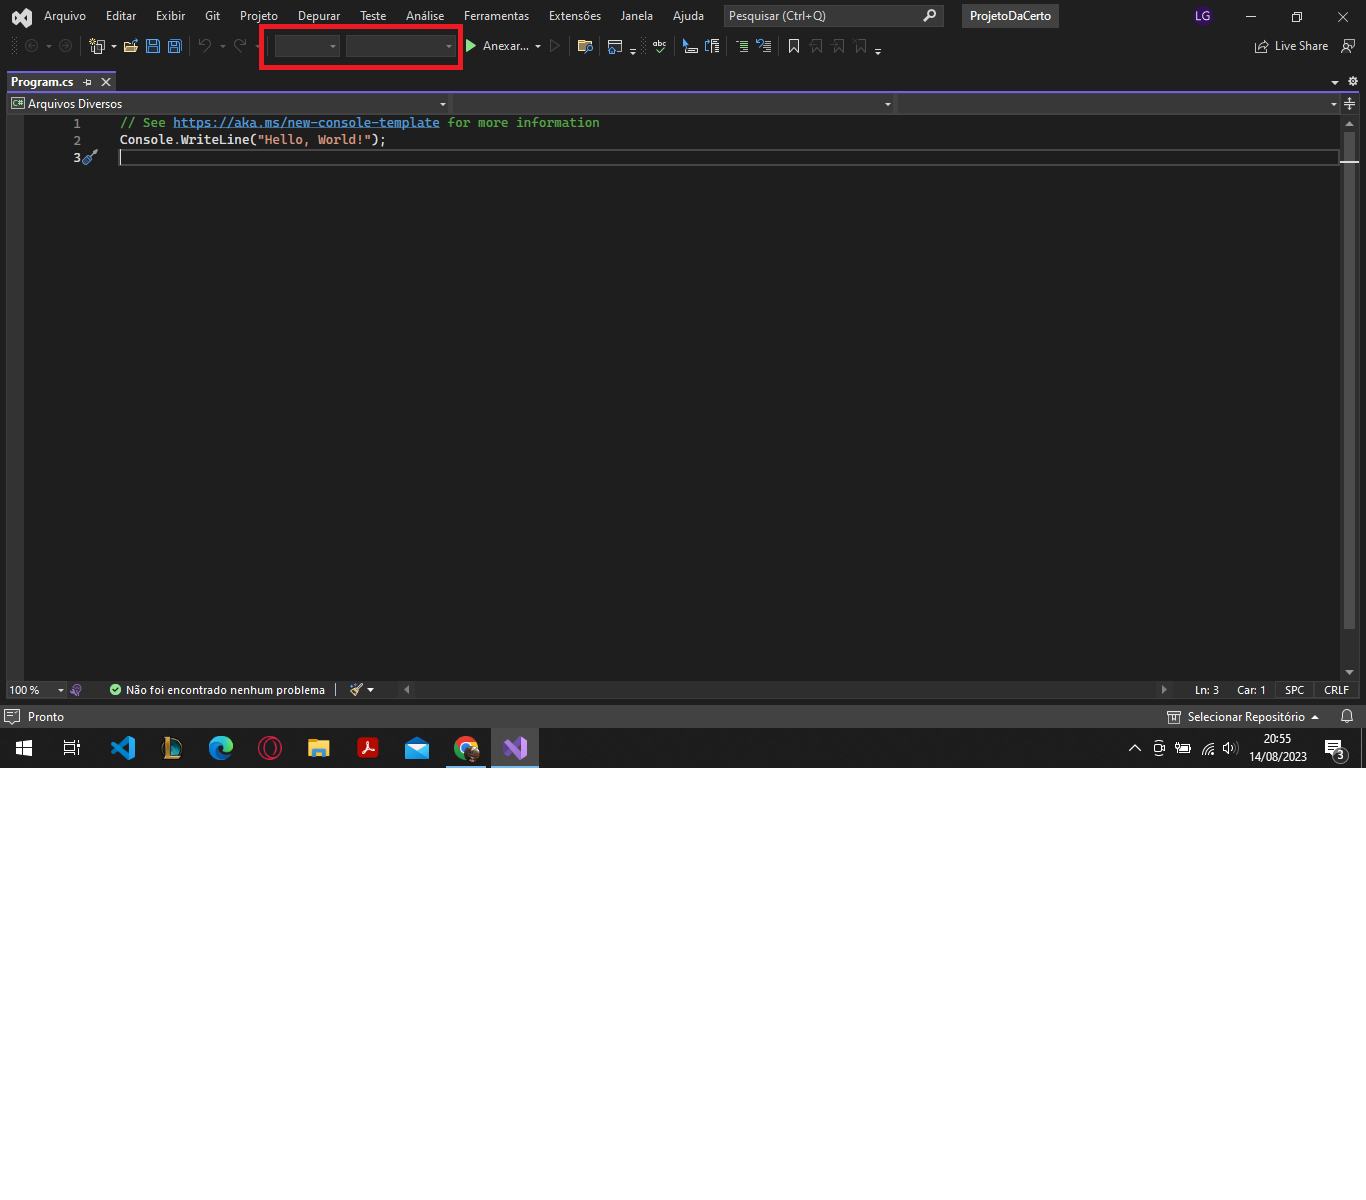Open the solution platforms dropdown
The width and height of the screenshot is (1366, 1200).
click(x=400, y=46)
